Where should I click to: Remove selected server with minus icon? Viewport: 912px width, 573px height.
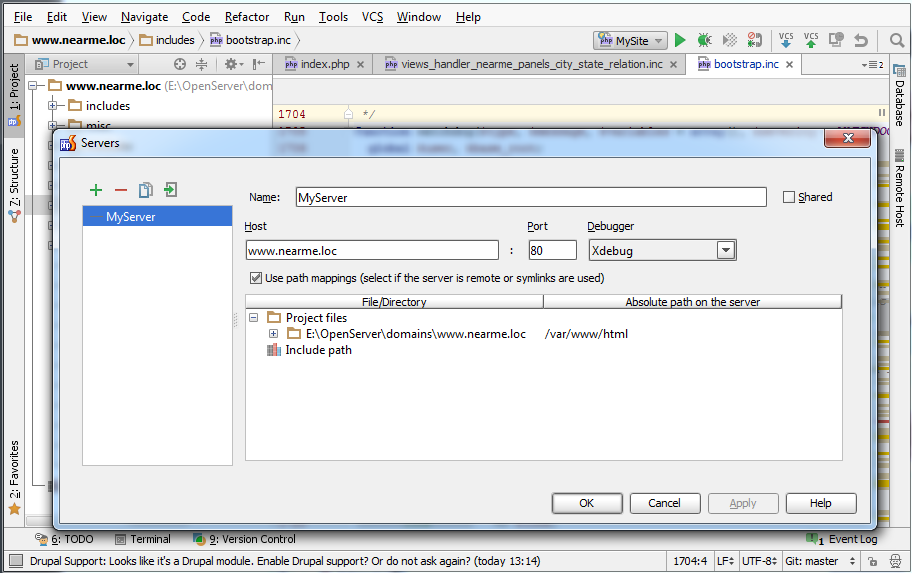coord(121,190)
